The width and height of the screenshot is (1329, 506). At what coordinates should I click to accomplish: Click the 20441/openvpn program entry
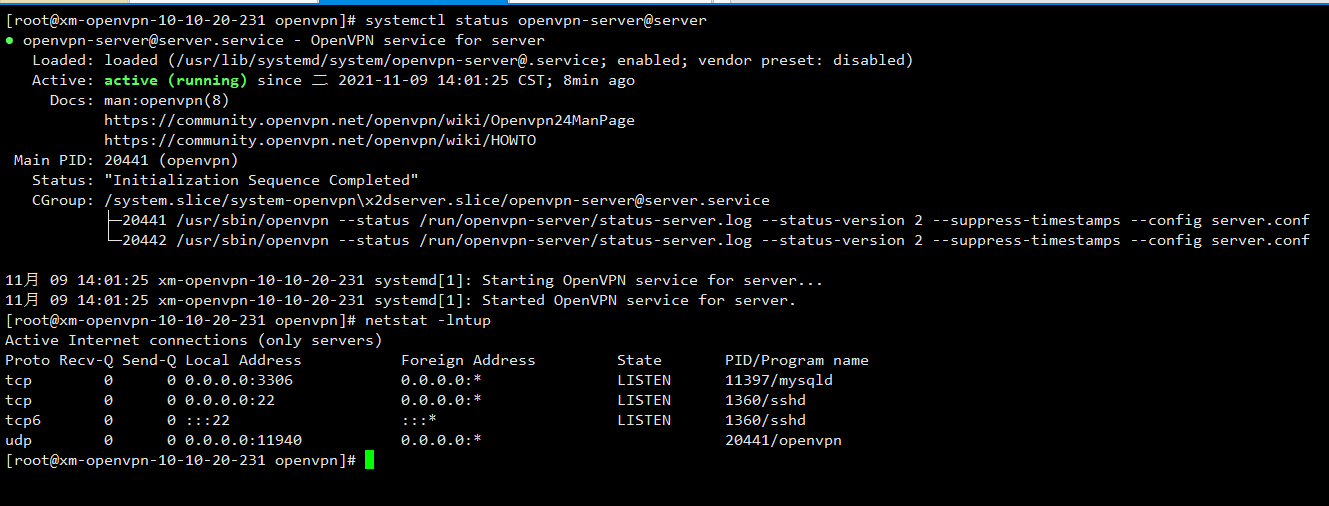[783, 440]
